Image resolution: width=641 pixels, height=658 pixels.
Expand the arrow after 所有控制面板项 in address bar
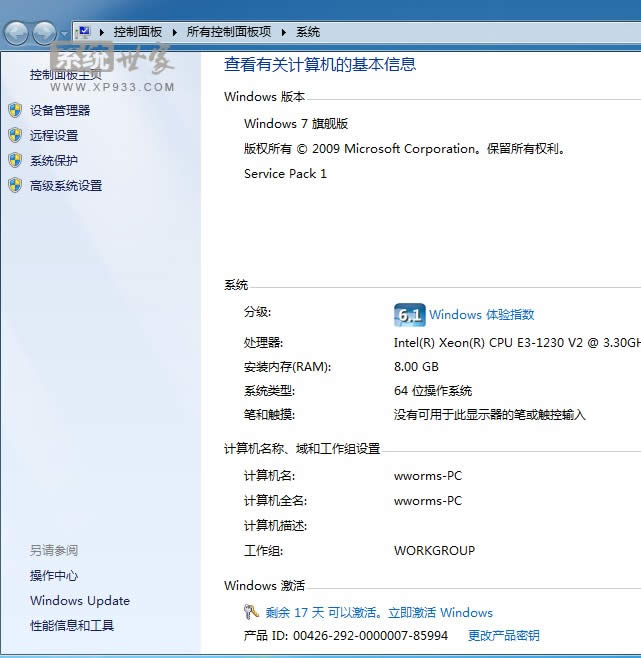click(283, 32)
